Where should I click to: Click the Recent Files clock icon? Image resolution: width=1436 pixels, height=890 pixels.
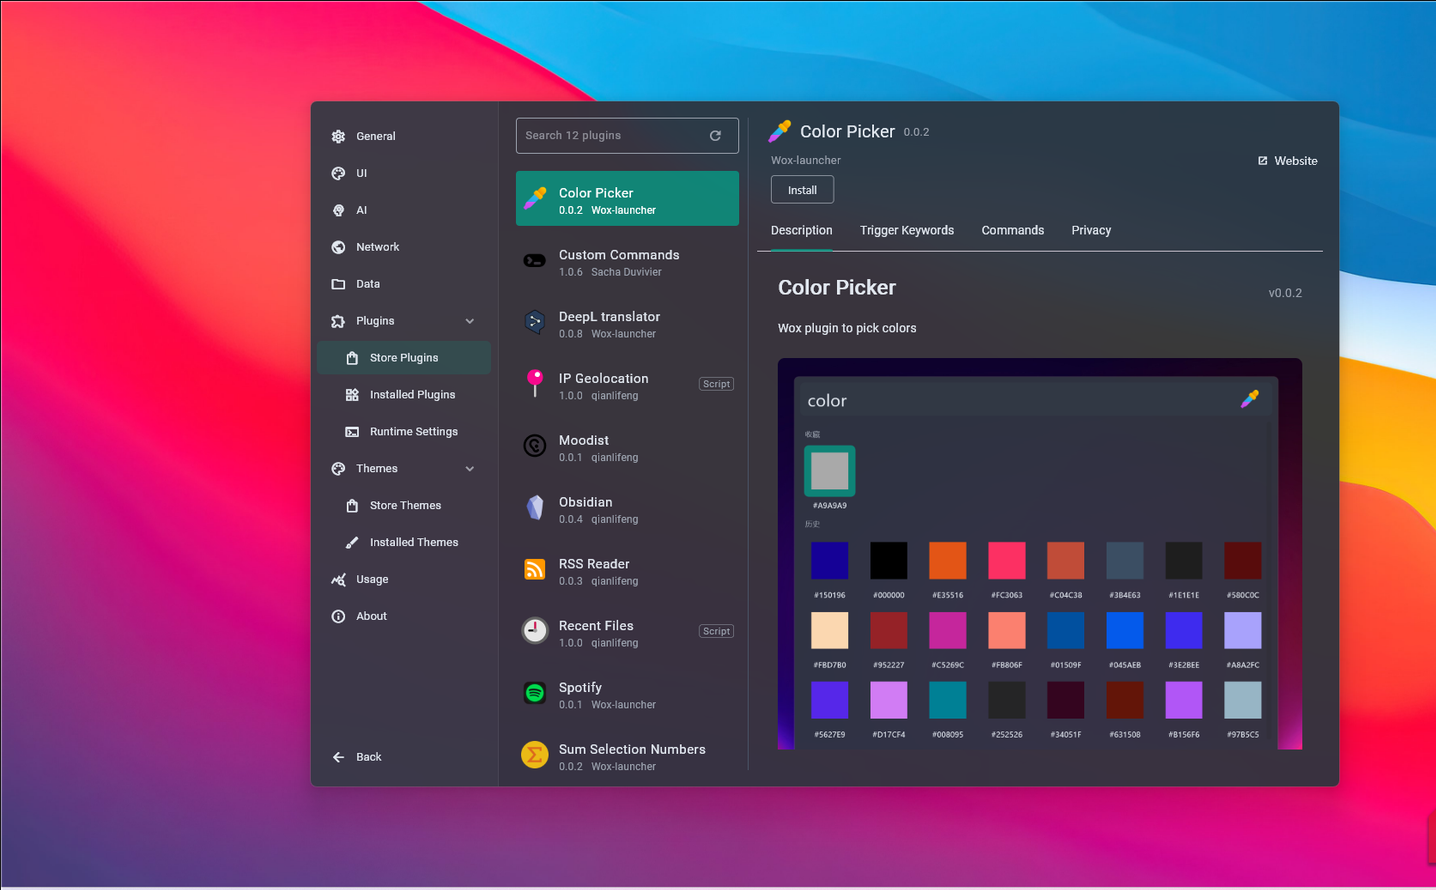pyautogui.click(x=534, y=631)
